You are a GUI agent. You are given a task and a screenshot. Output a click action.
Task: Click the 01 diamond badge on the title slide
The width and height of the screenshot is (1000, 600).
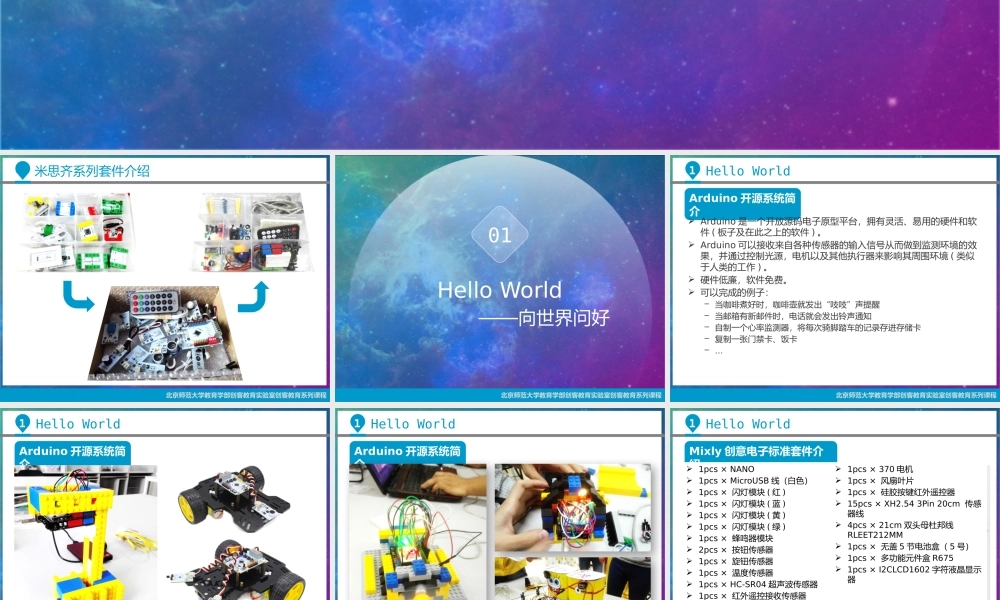pos(500,235)
